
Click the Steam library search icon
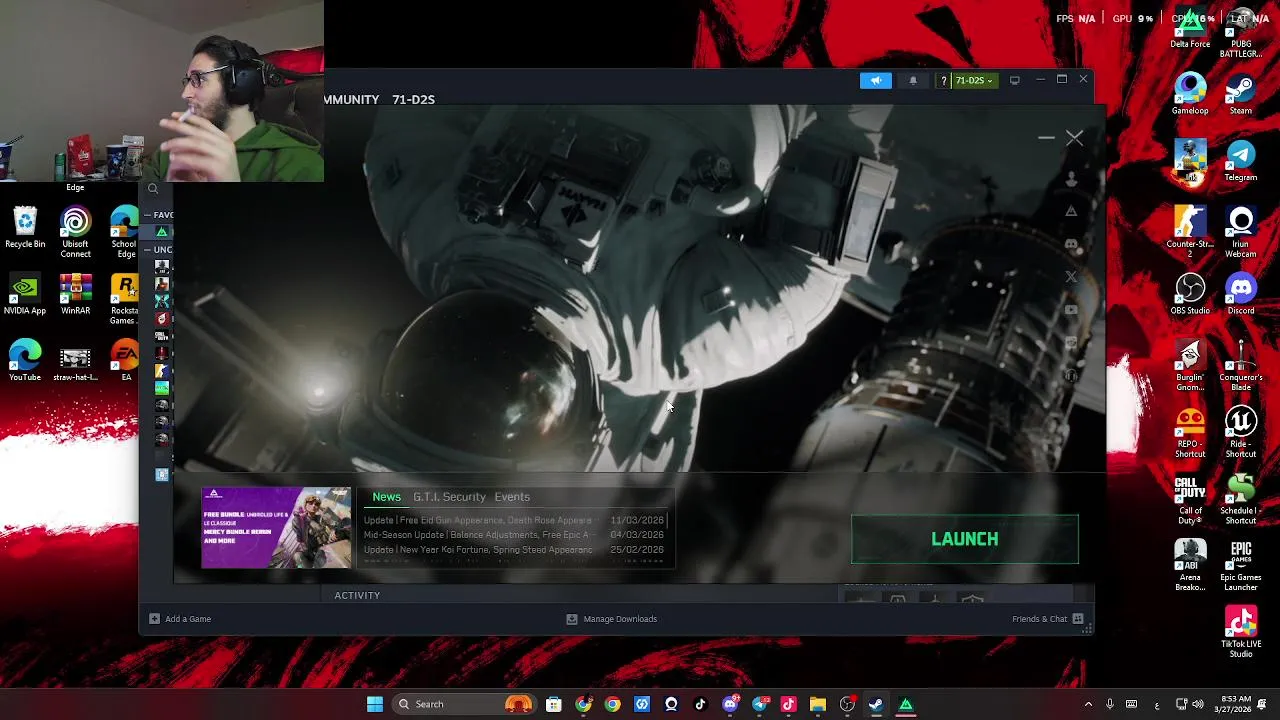tap(153, 189)
